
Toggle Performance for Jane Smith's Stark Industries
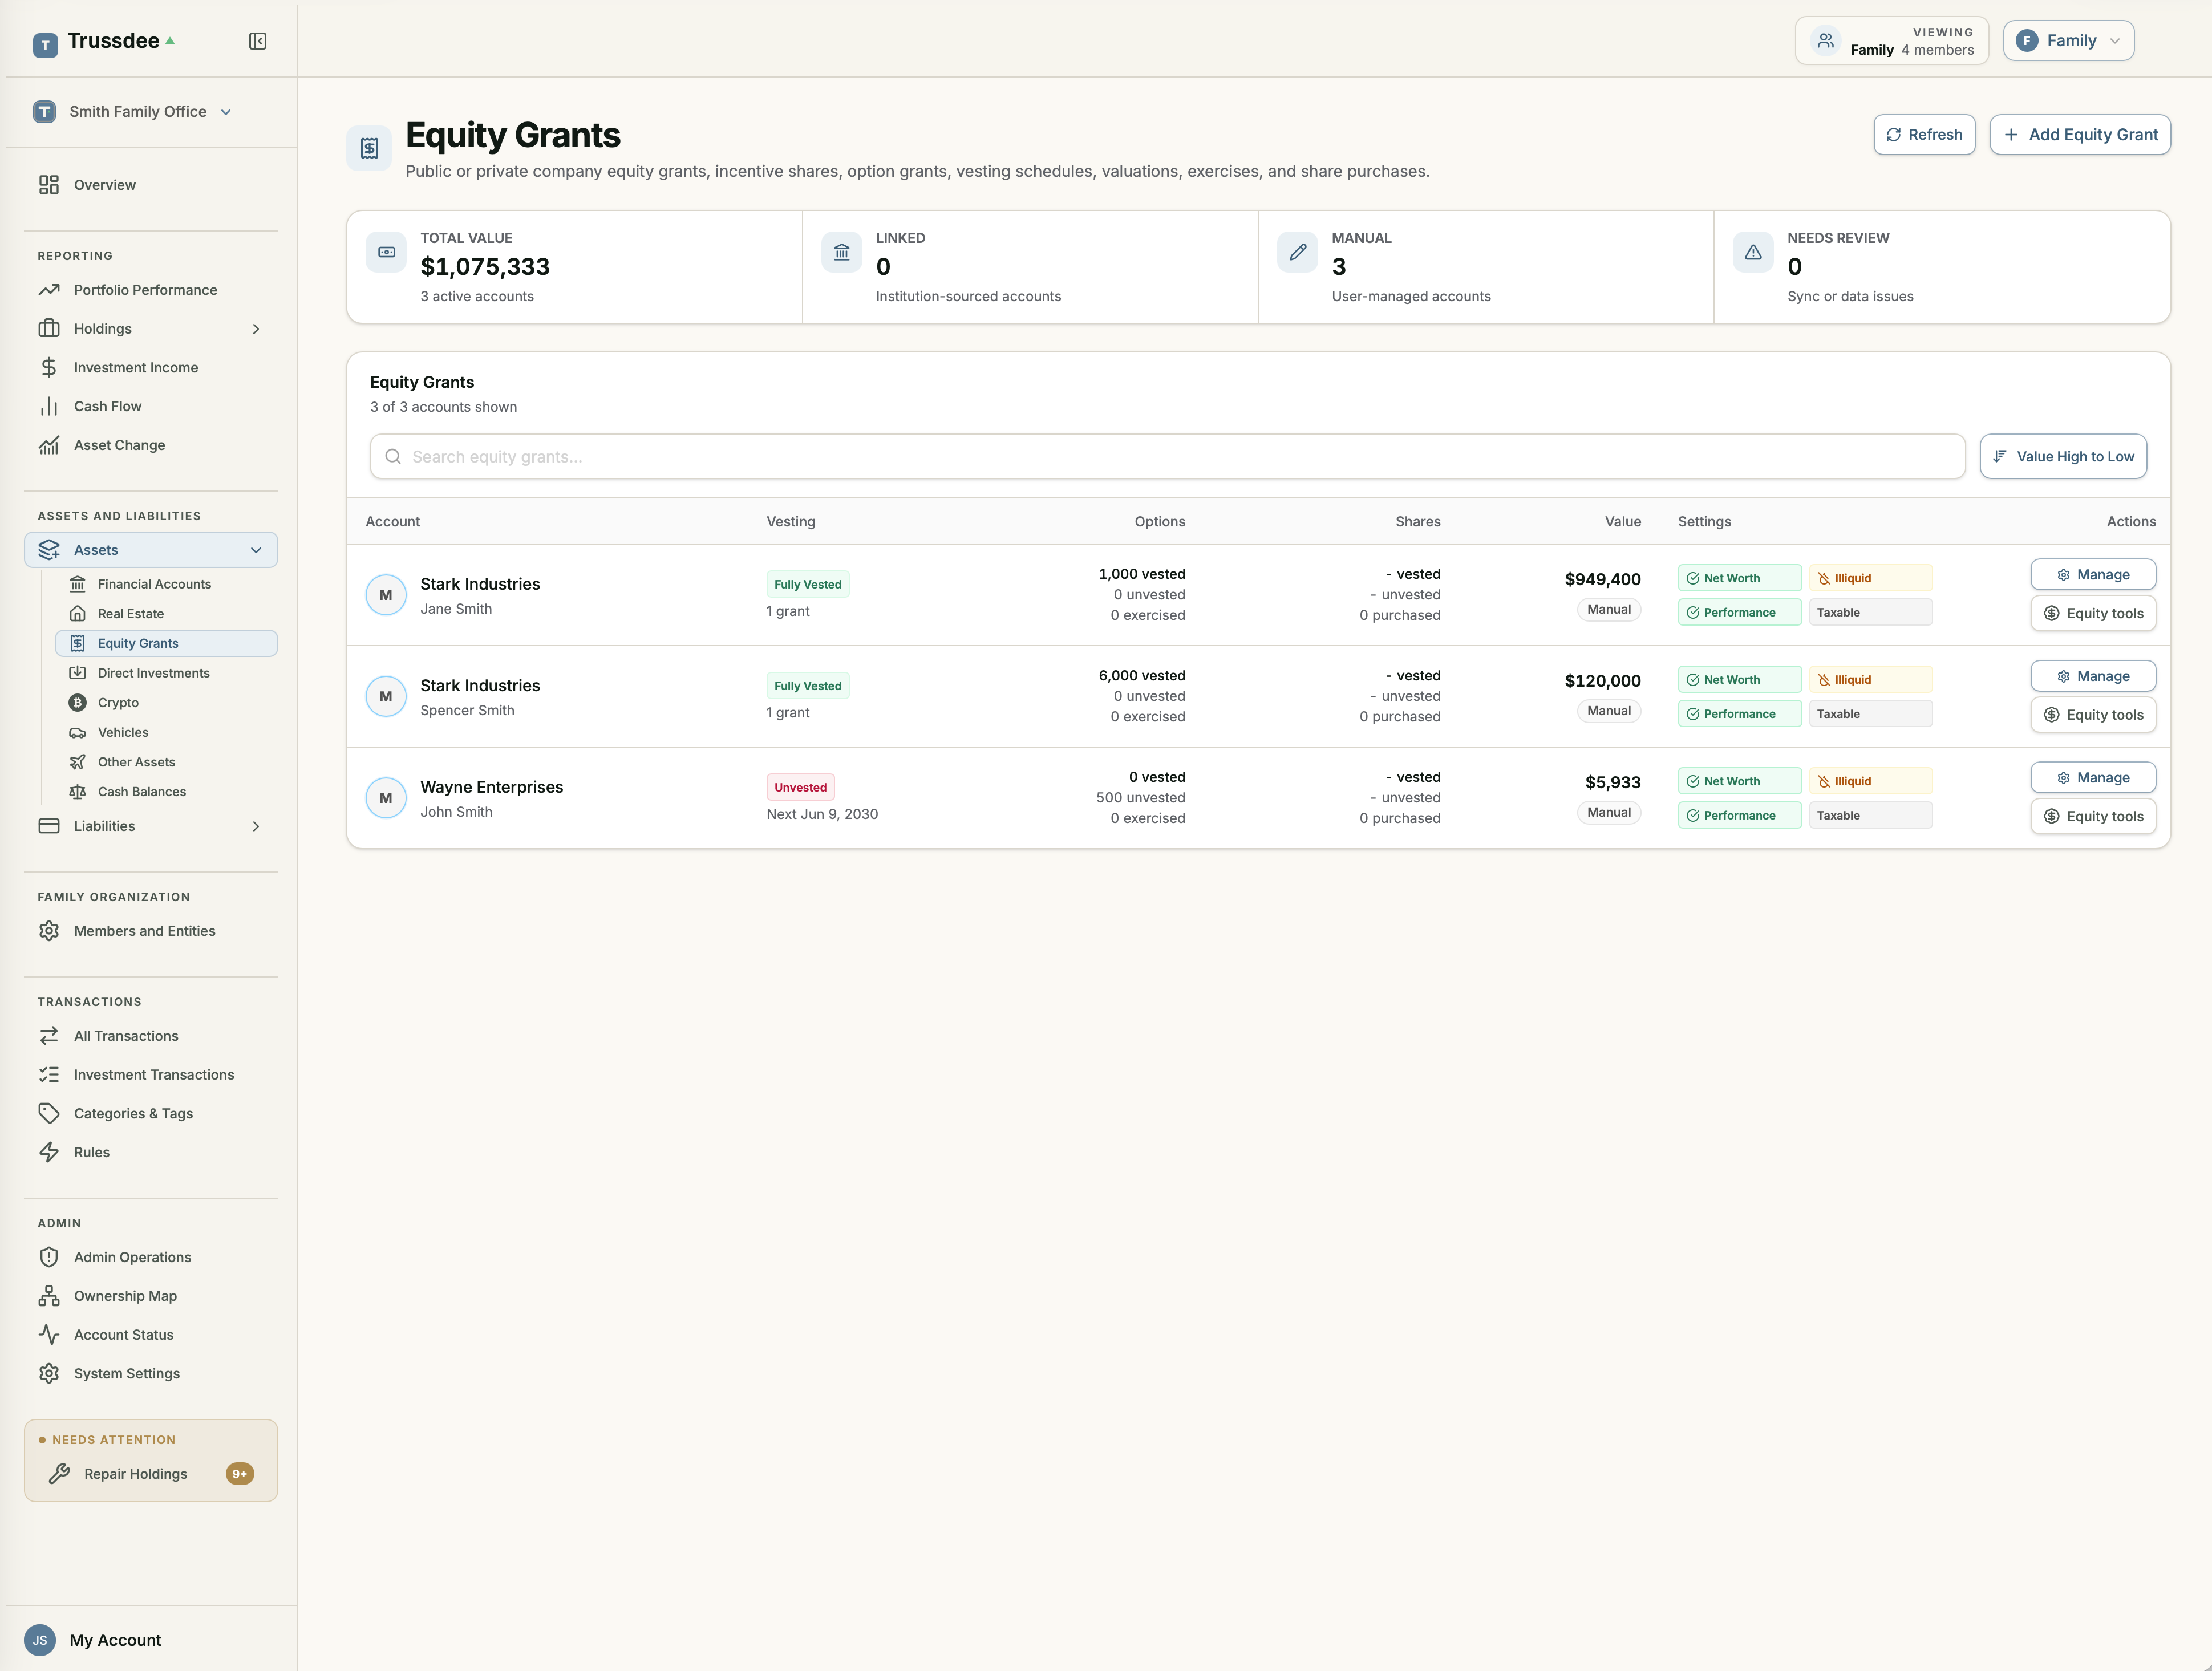click(x=1740, y=612)
